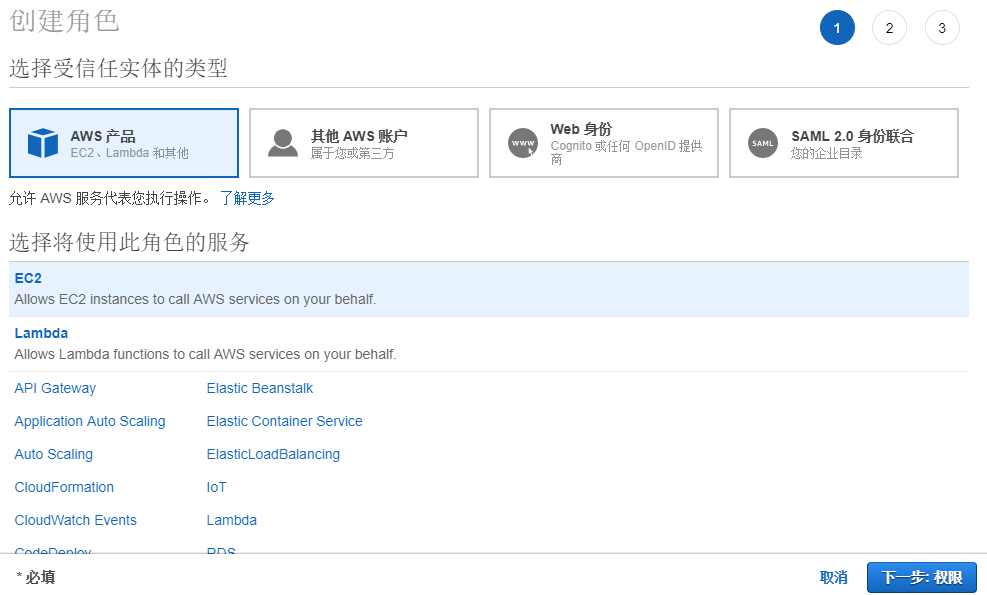Choose CloudWatch Events service
This screenshot has width=987, height=595.
76,520
